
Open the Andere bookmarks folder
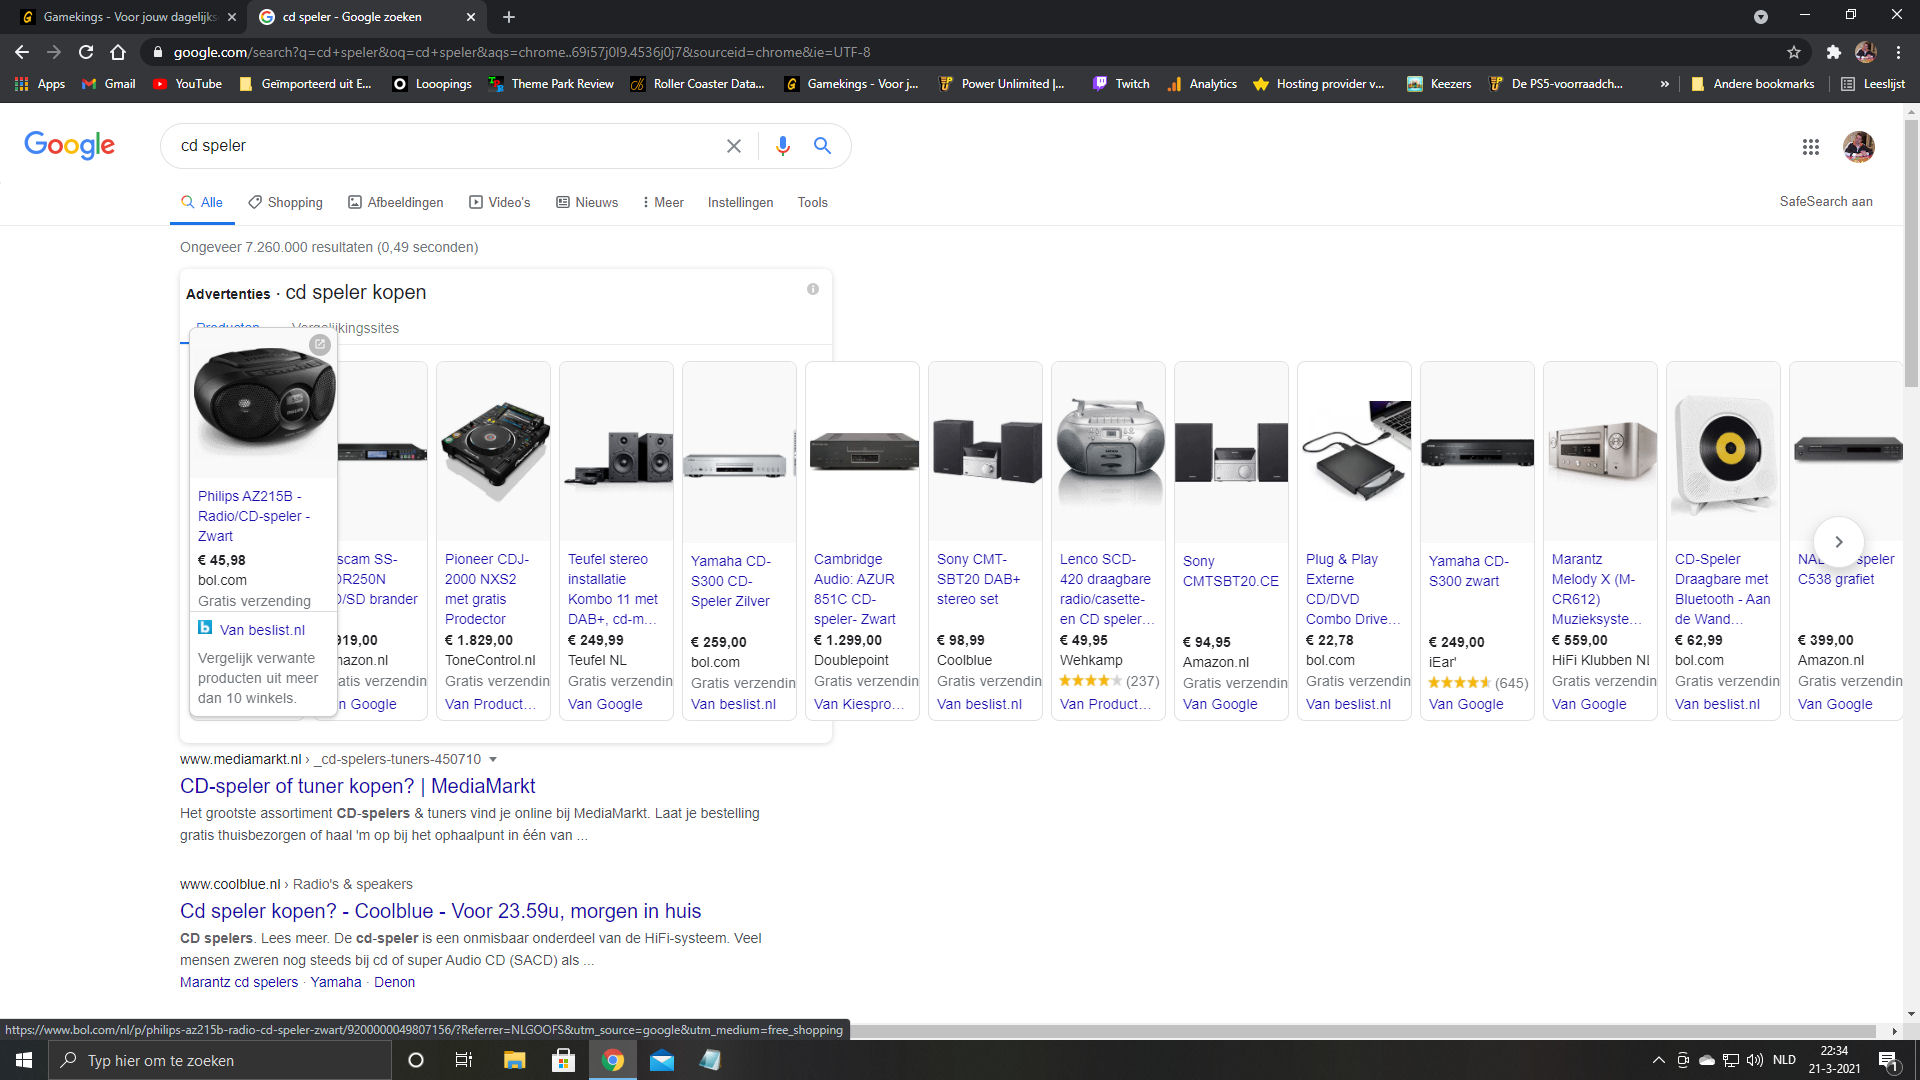tap(1752, 84)
